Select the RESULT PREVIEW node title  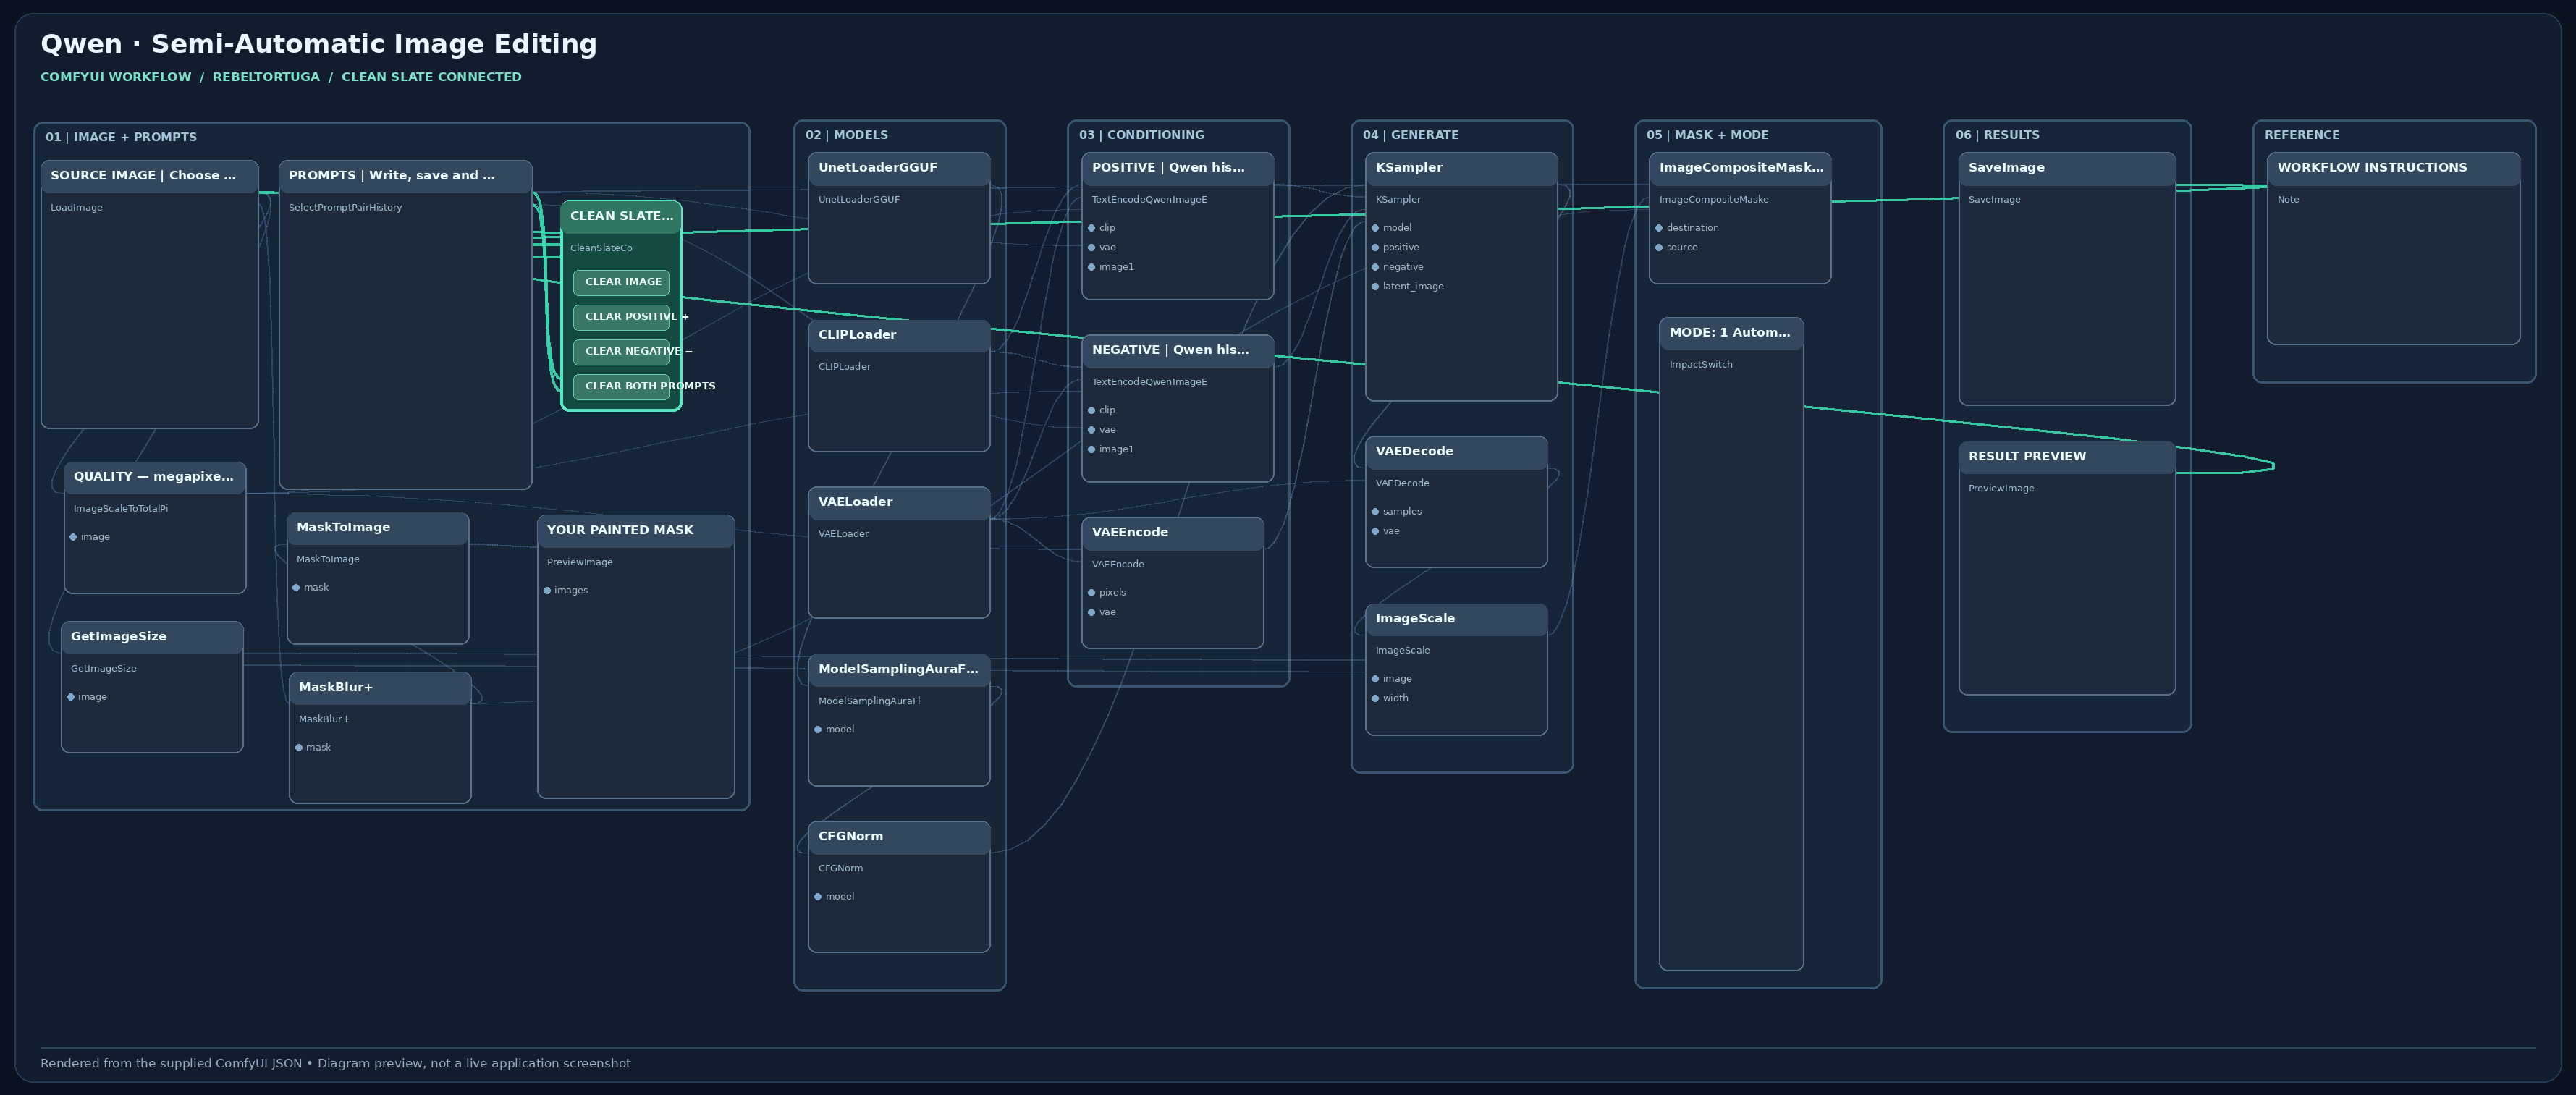pos(2027,457)
